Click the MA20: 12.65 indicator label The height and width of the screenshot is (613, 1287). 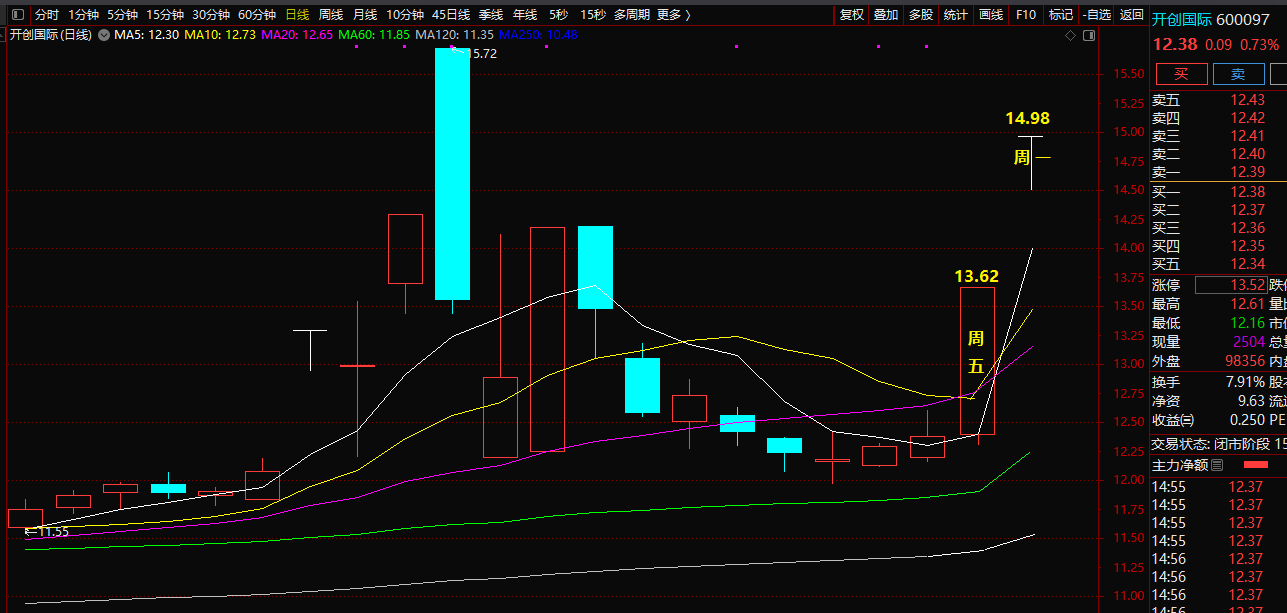point(297,35)
